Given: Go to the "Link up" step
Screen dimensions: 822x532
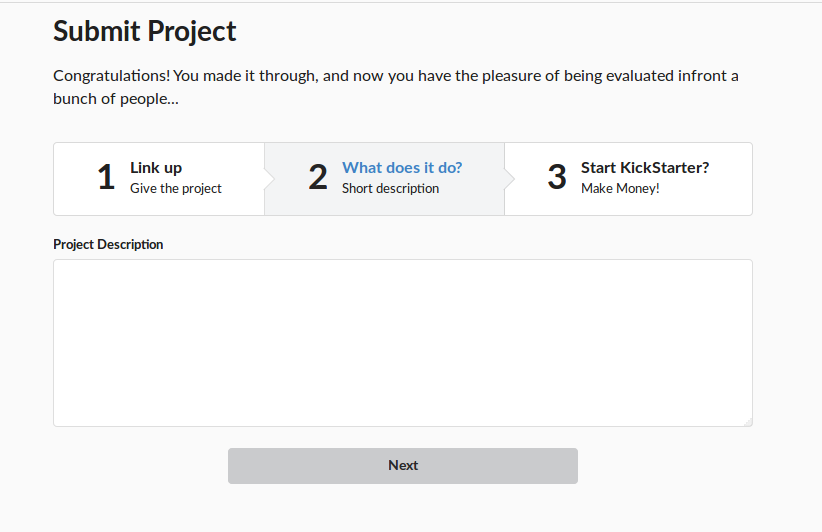Looking at the screenshot, I should (156, 168).
